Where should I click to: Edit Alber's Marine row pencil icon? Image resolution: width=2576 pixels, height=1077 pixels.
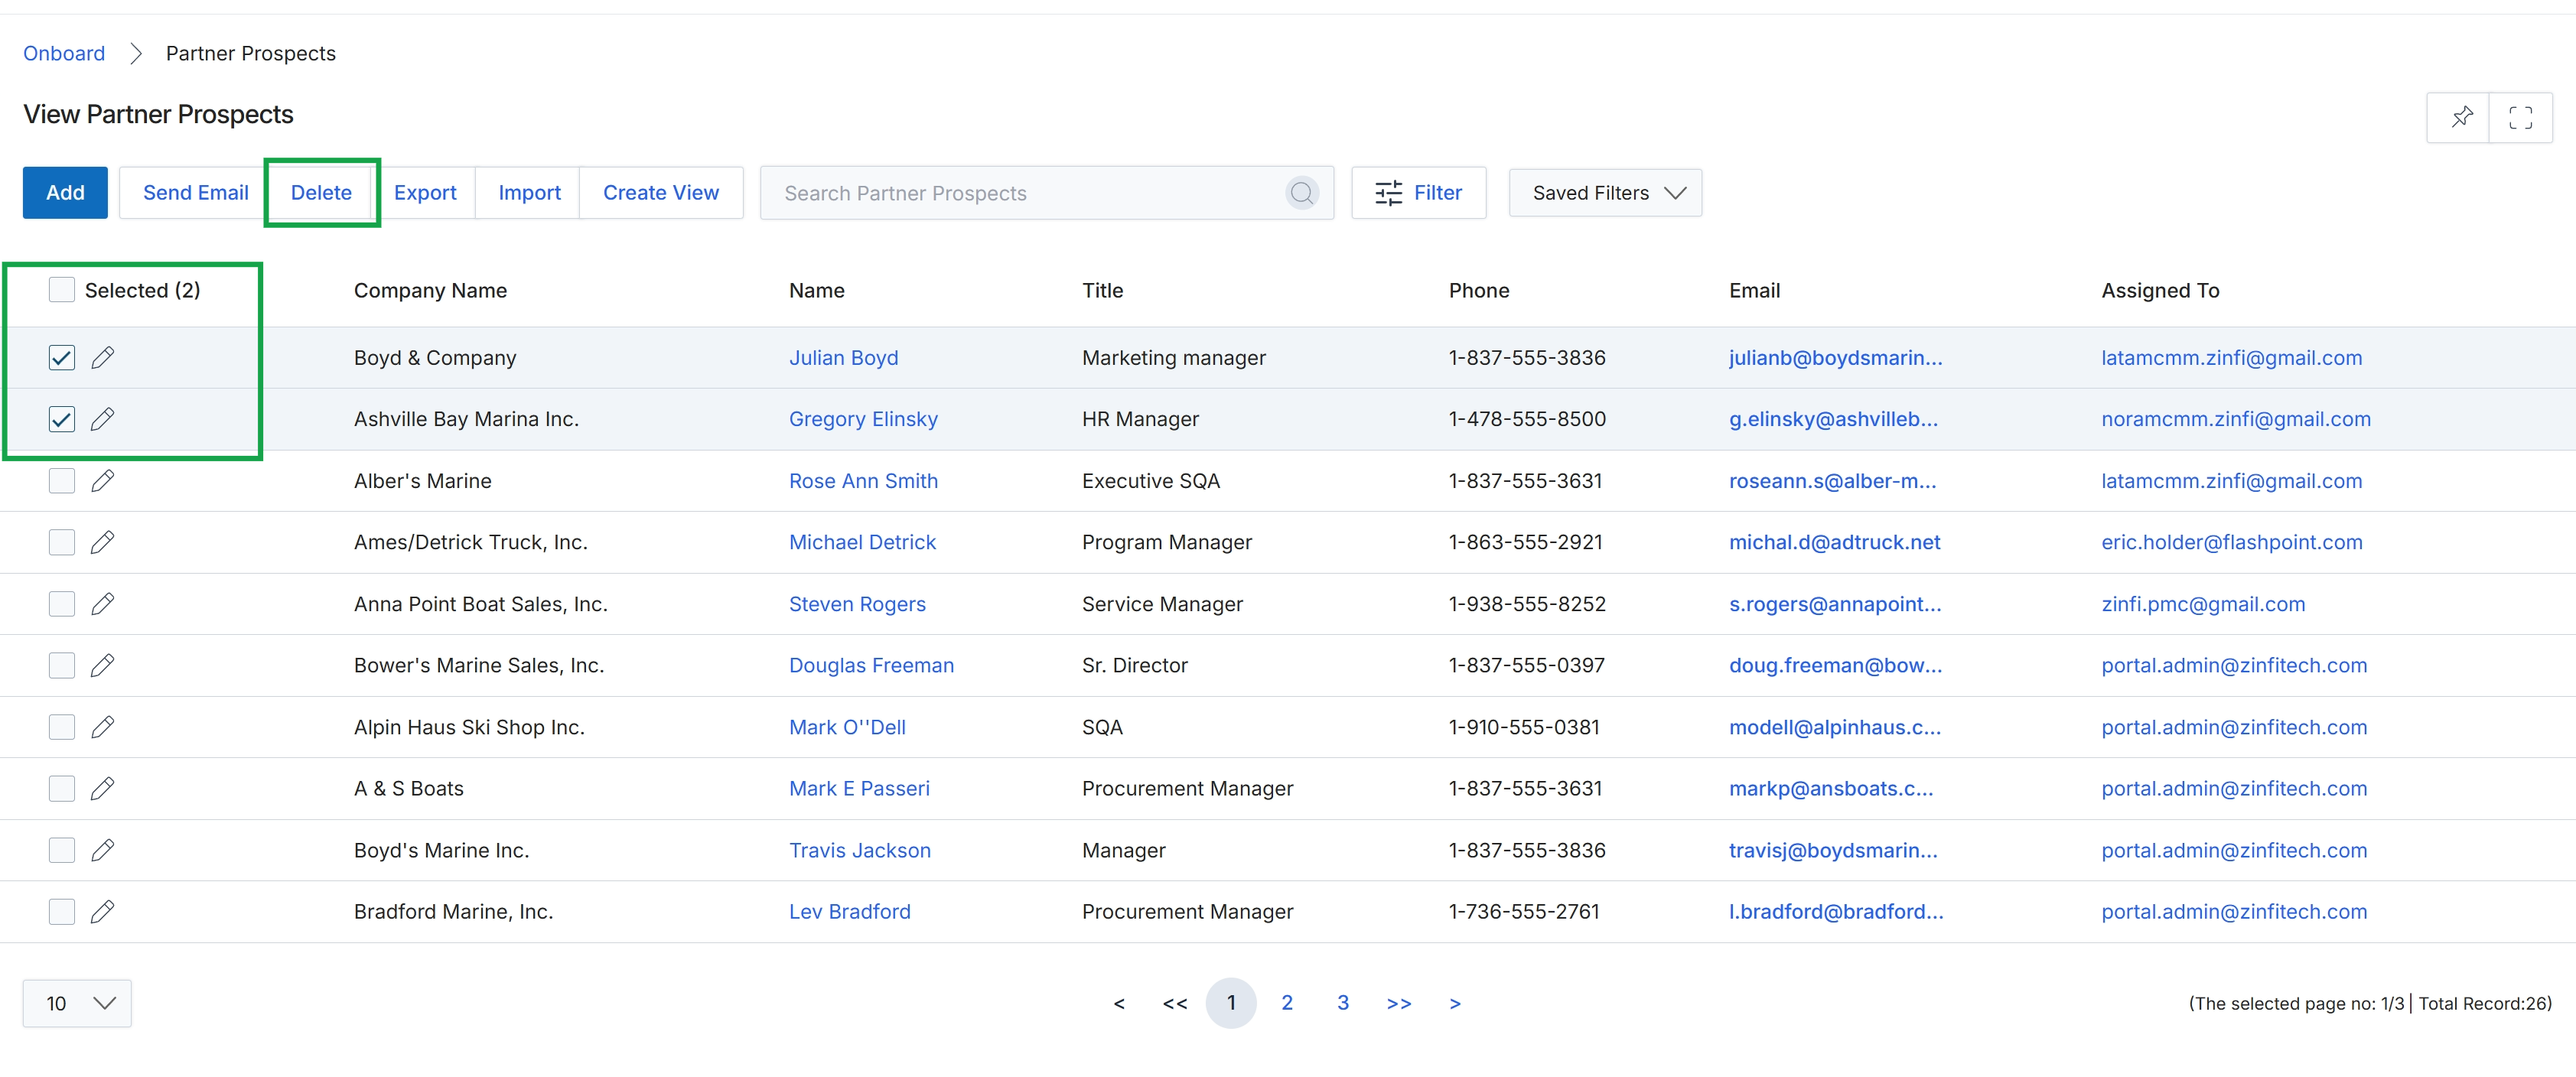click(x=102, y=481)
